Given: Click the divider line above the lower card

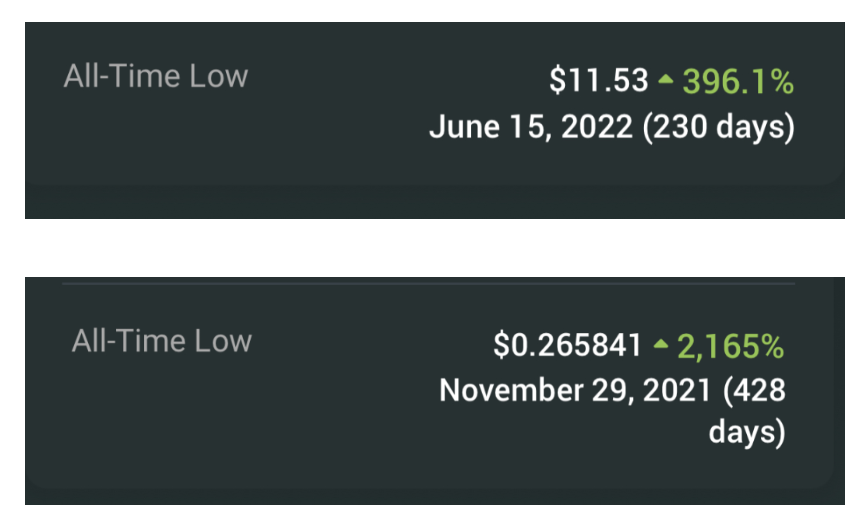Looking at the screenshot, I should (428, 284).
